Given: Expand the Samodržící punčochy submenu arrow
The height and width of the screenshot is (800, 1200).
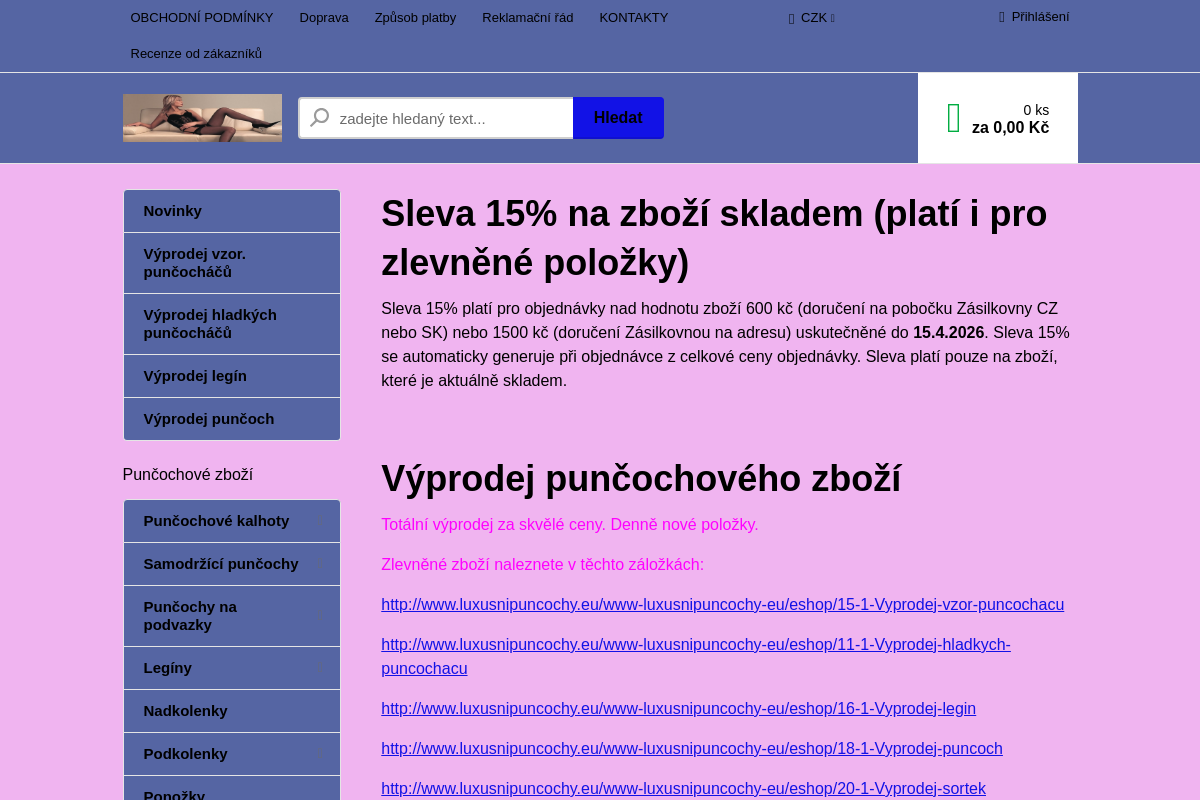Looking at the screenshot, I should point(318,564).
